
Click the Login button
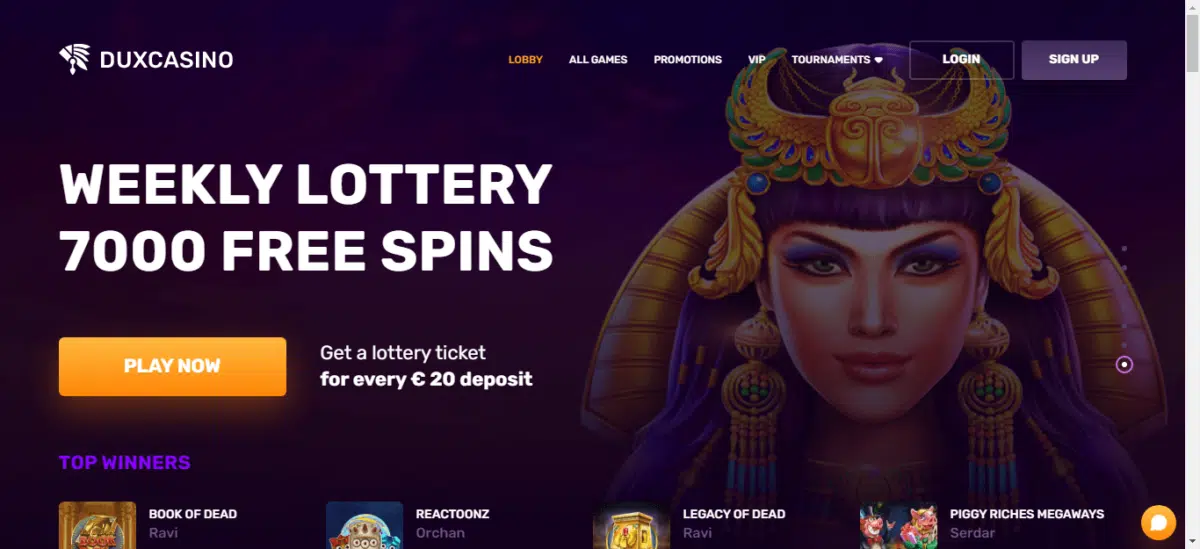961,60
